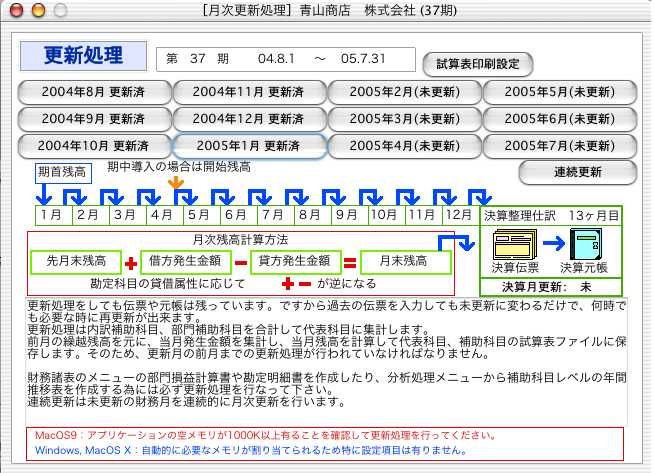Click the red plus sign icon
Viewport: 654px width, 473px height.
tap(130, 264)
